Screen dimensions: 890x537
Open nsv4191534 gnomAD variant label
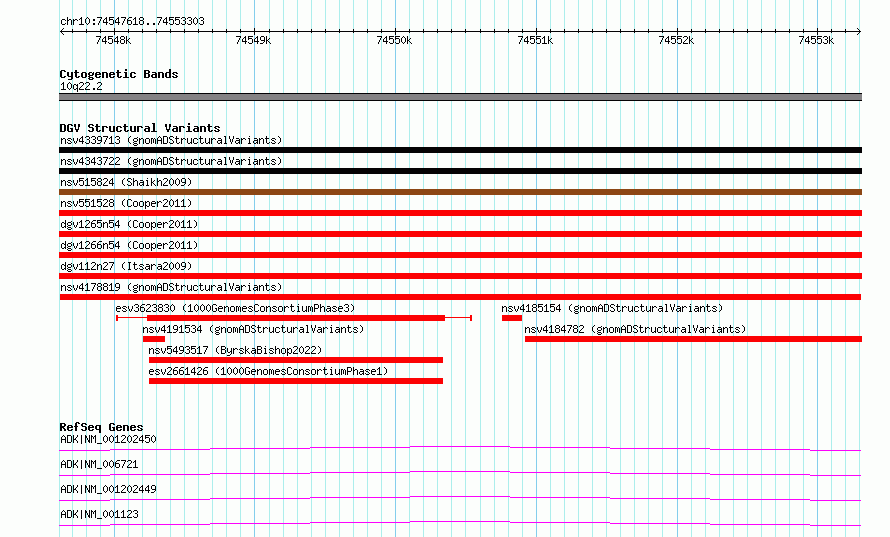[253, 329]
